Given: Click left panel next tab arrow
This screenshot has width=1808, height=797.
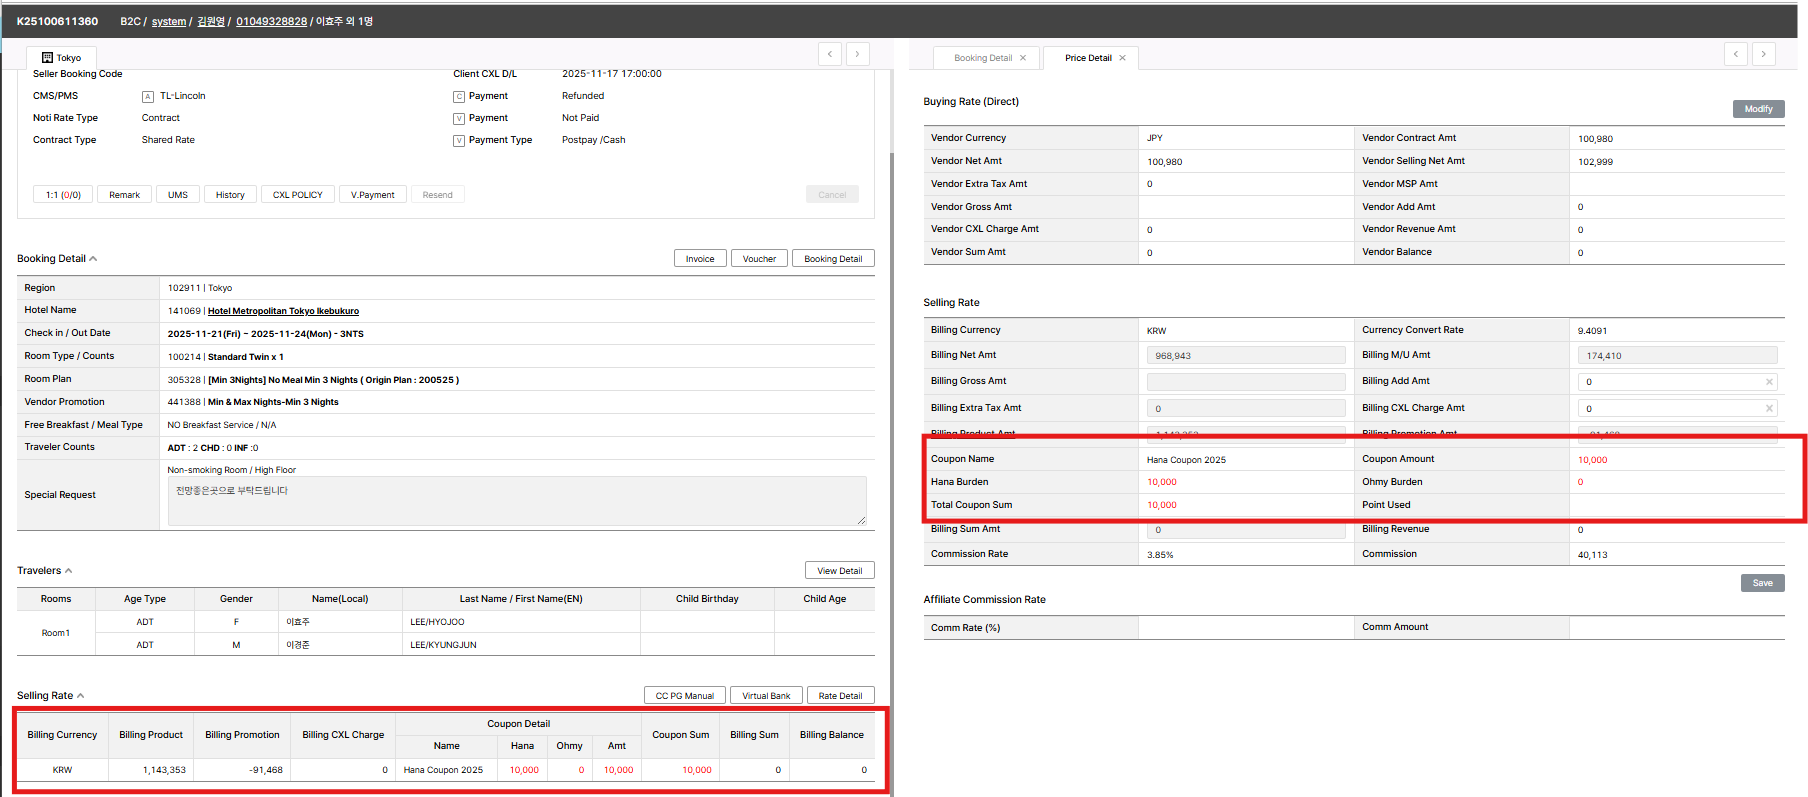Looking at the screenshot, I should 858,54.
